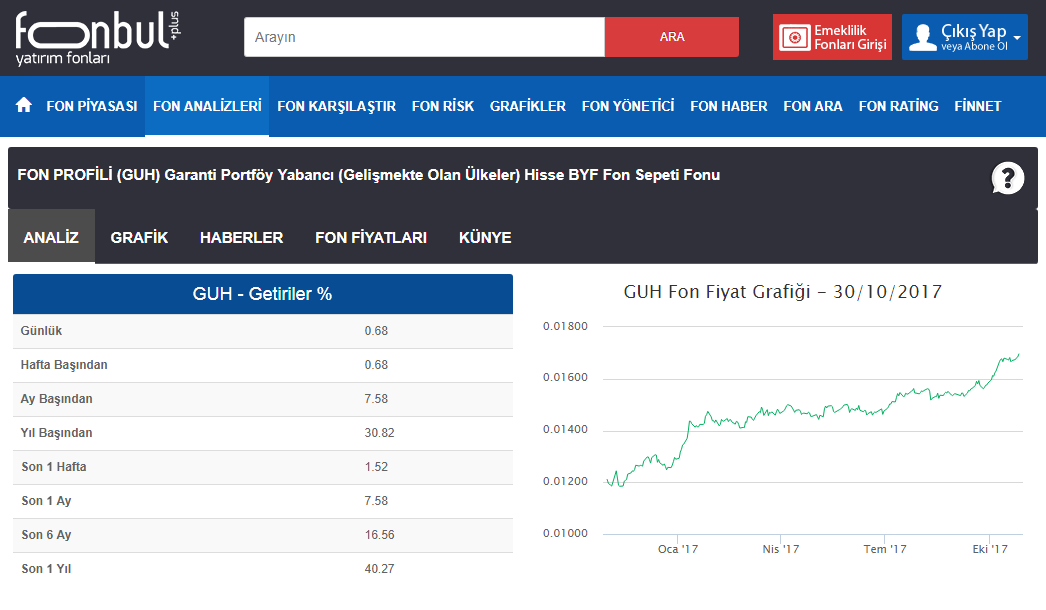Viewport: 1046px width, 610px height.
Task: Click the 16.56 six-month return value
Action: pos(380,535)
